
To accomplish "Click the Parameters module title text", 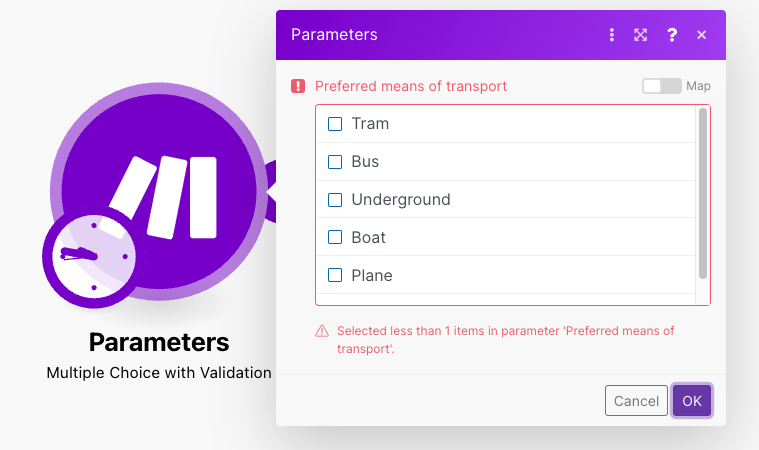I will [159, 342].
